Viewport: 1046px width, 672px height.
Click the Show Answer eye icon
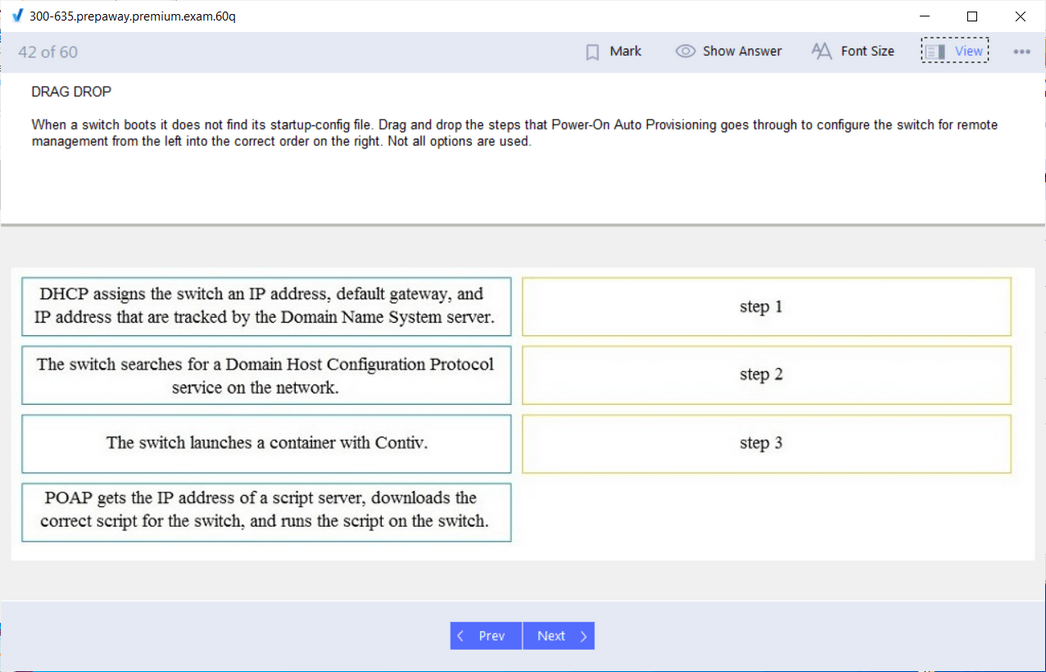tap(685, 51)
